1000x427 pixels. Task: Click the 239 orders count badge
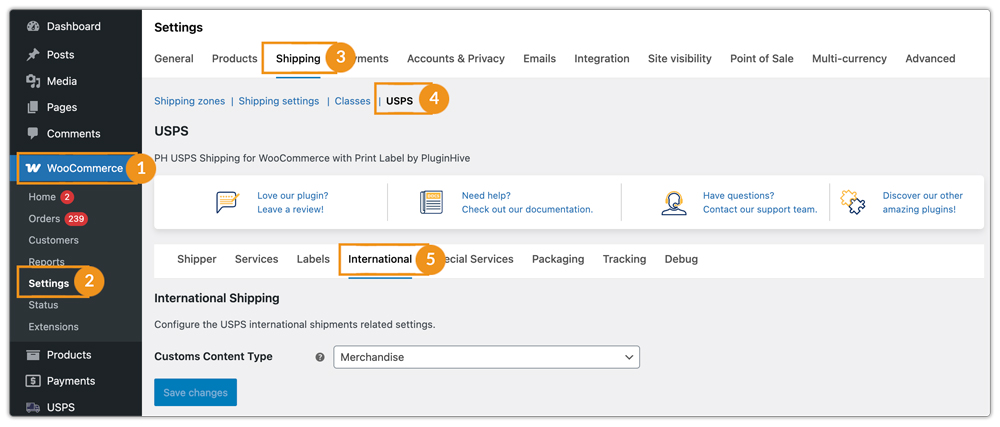pos(76,219)
